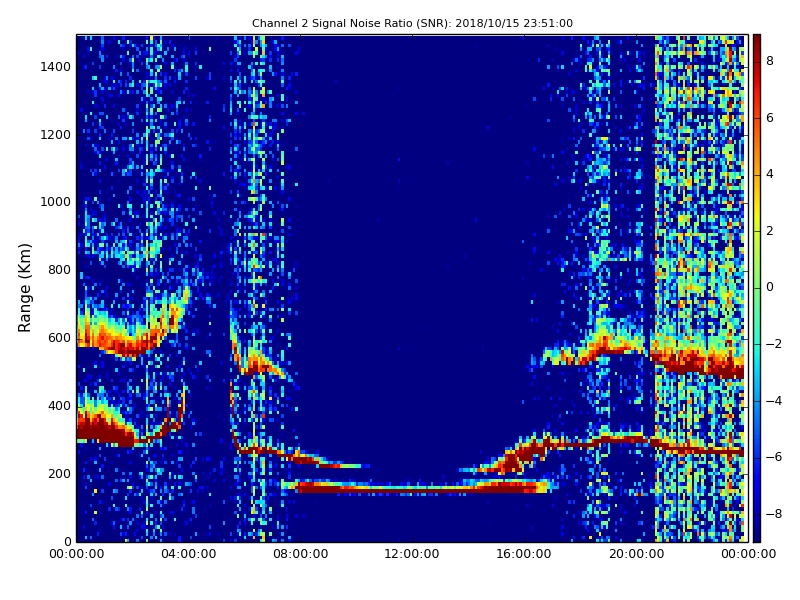Click the 600 range tick label
This screenshot has width=800, height=600.
(59, 338)
